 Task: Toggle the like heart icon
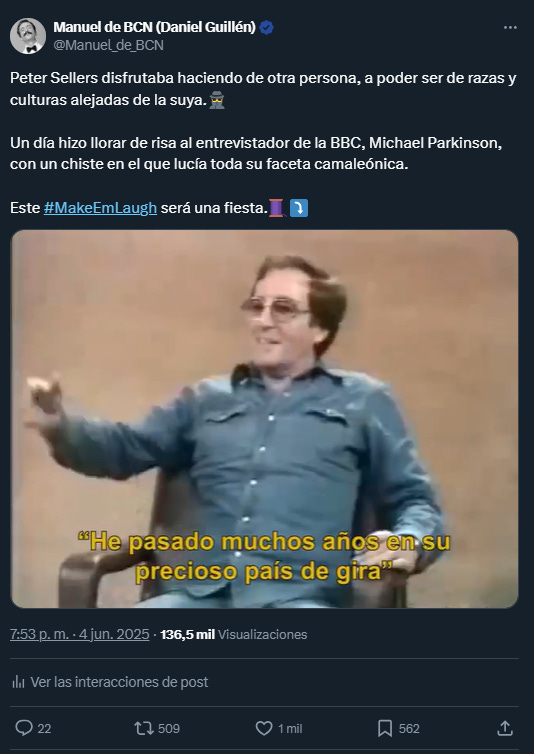[x=264, y=728]
